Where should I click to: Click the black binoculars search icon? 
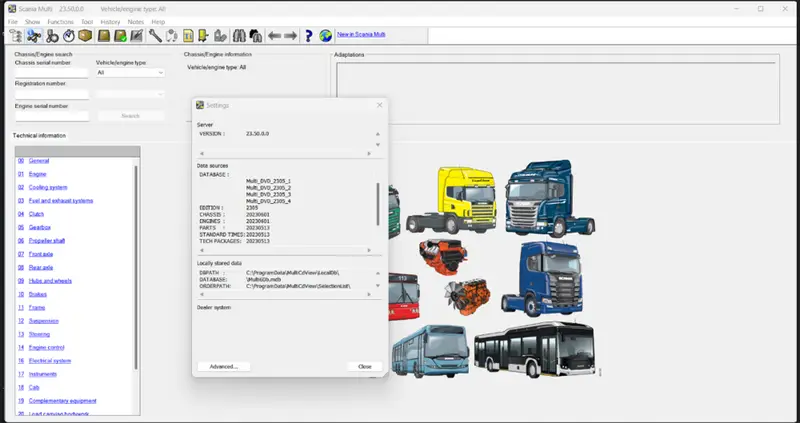click(x=256, y=36)
